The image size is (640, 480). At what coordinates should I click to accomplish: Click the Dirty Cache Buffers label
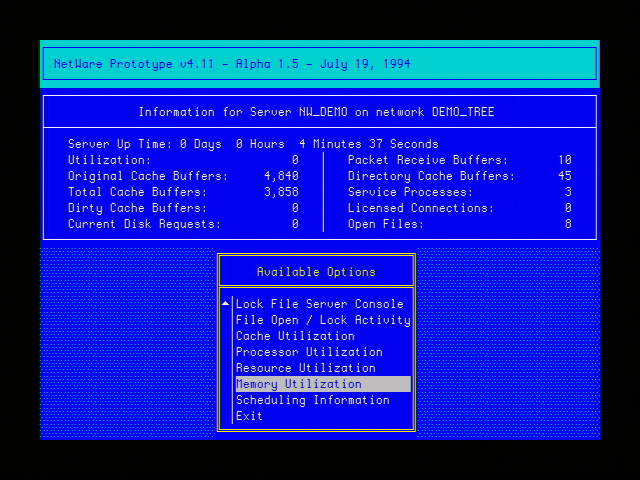click(x=138, y=208)
